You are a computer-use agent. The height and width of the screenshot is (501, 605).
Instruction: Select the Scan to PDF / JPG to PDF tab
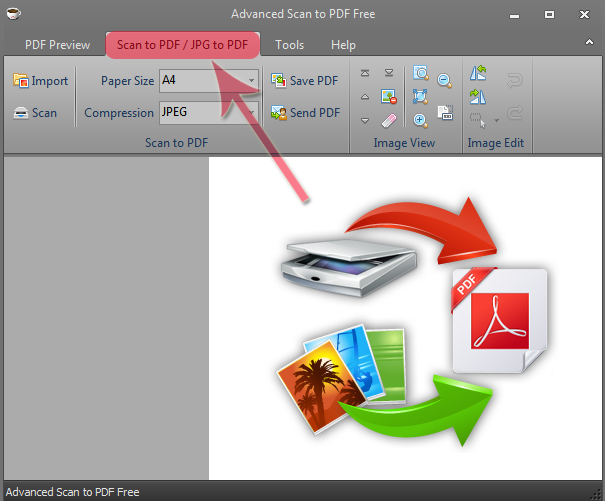coord(183,45)
